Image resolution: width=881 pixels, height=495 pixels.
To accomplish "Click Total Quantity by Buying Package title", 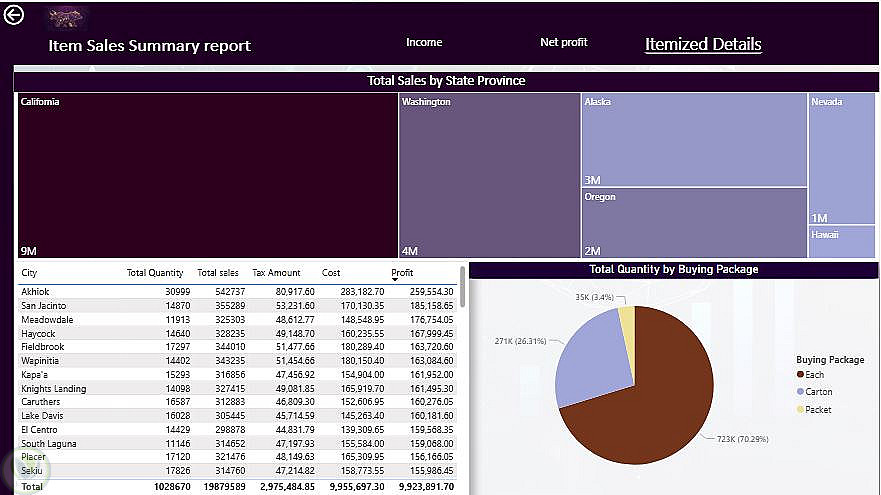I will coord(674,269).
